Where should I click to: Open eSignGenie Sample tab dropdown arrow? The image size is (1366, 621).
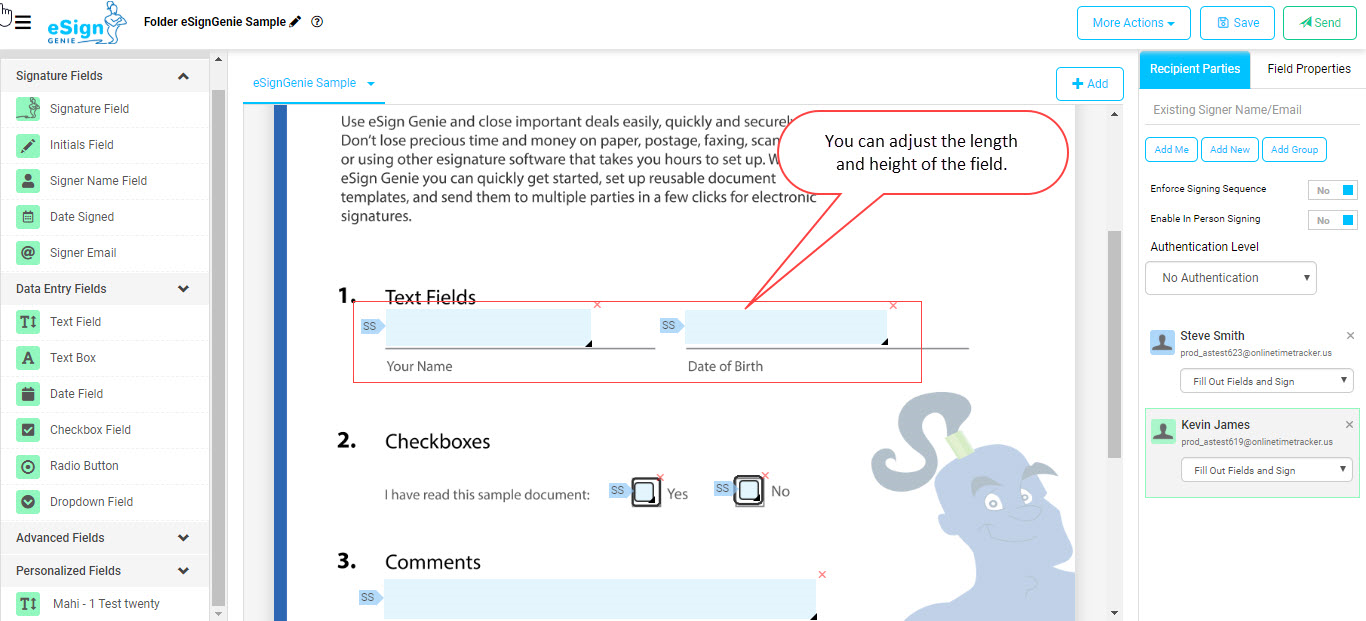tap(371, 84)
